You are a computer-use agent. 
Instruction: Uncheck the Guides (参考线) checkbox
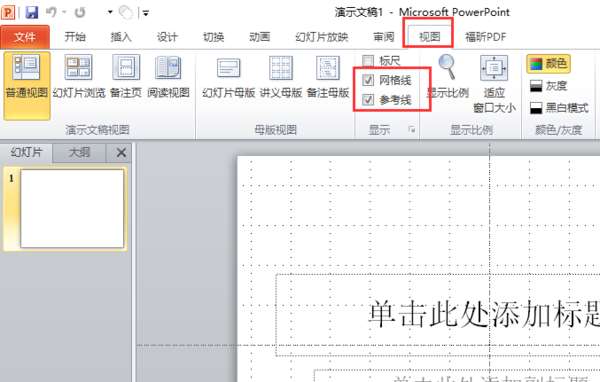click(x=368, y=100)
